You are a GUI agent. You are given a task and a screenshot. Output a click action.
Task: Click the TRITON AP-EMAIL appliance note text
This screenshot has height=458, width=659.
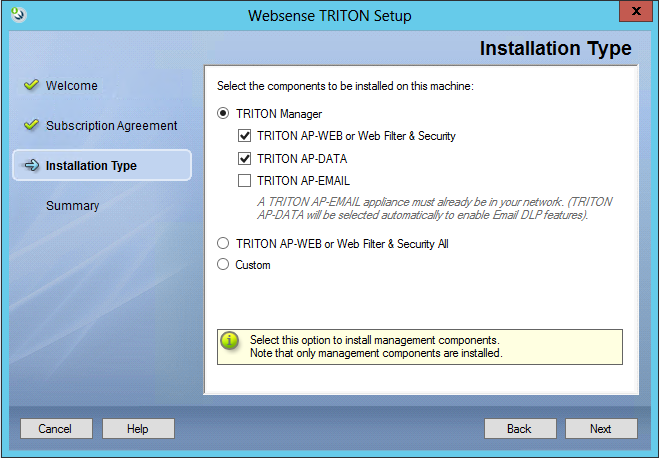435,208
